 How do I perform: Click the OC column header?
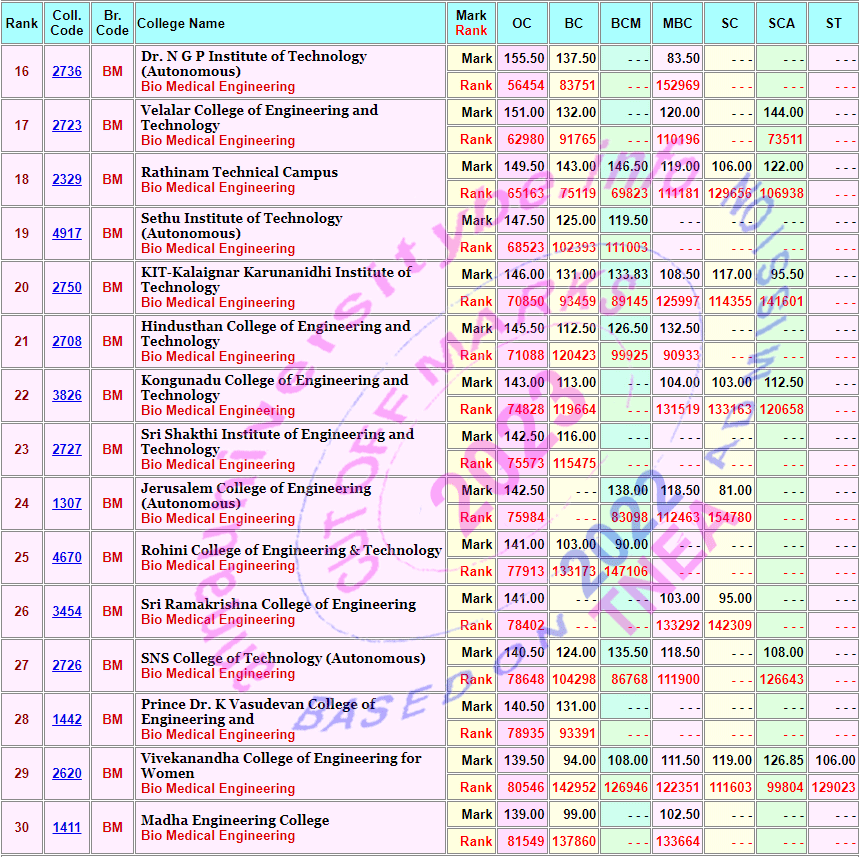[522, 23]
